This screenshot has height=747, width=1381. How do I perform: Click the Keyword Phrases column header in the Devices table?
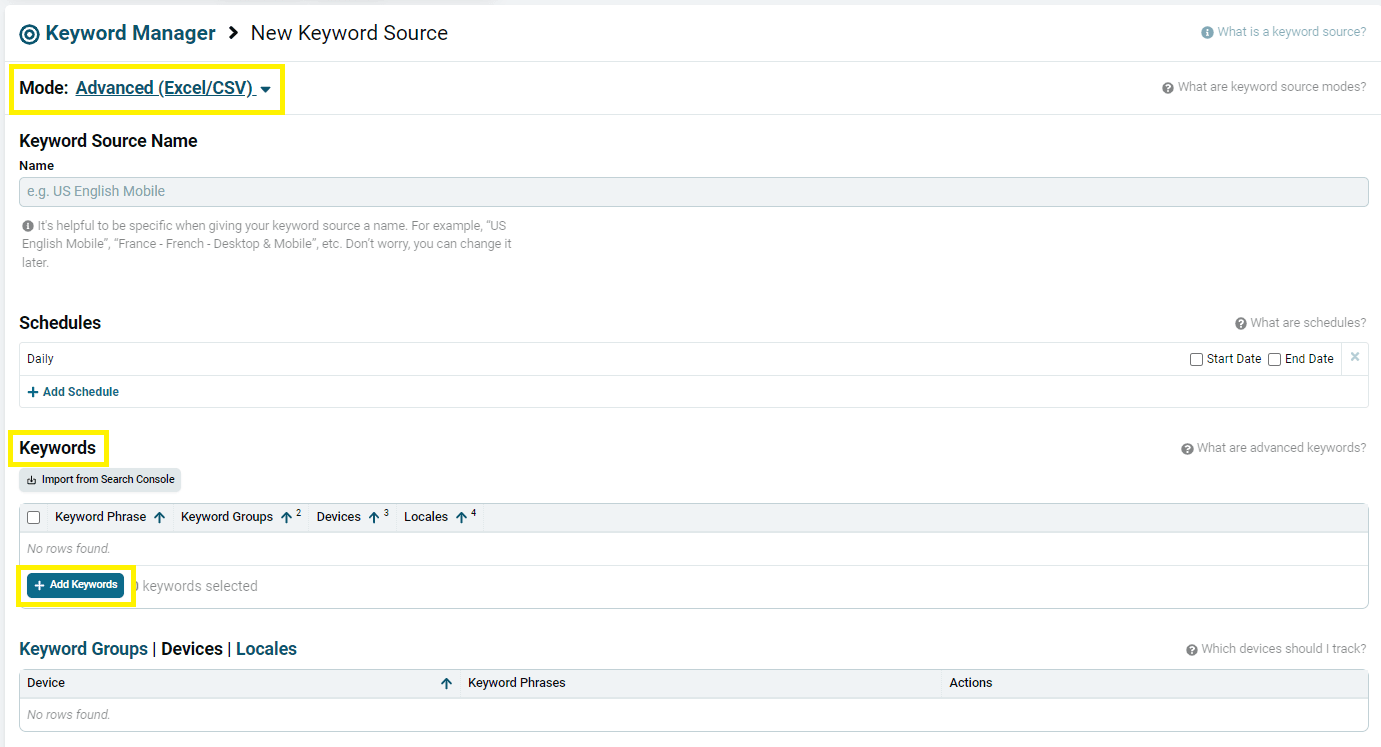pyautogui.click(x=516, y=683)
